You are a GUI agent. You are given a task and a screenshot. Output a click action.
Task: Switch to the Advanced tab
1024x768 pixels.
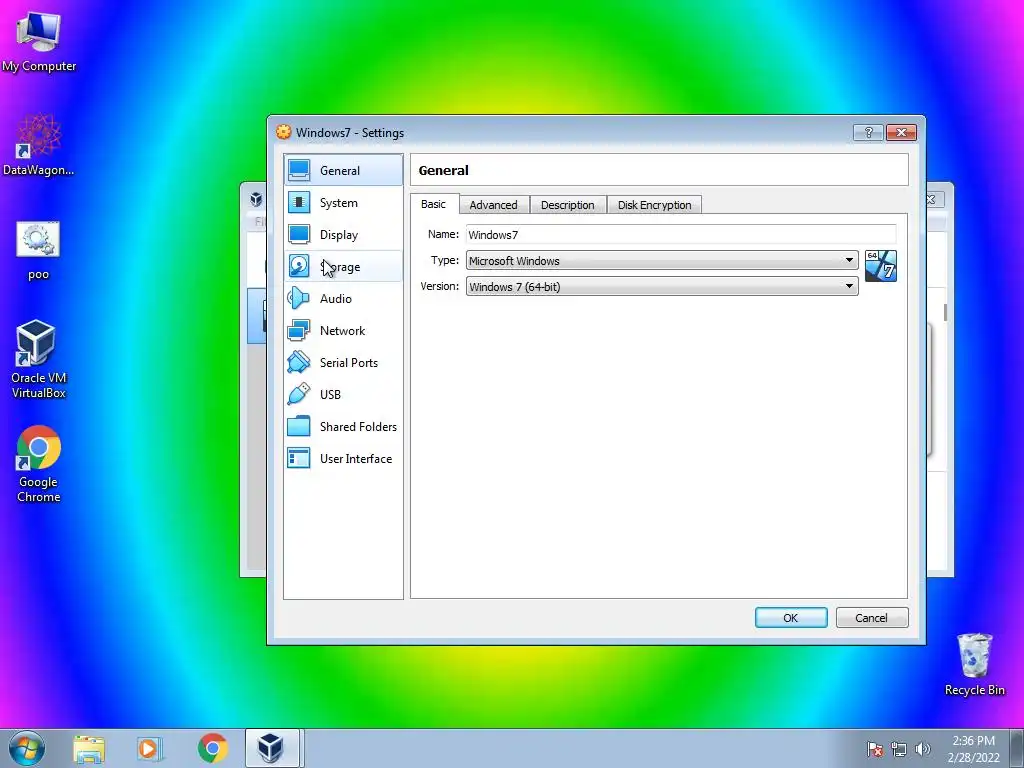click(x=493, y=205)
